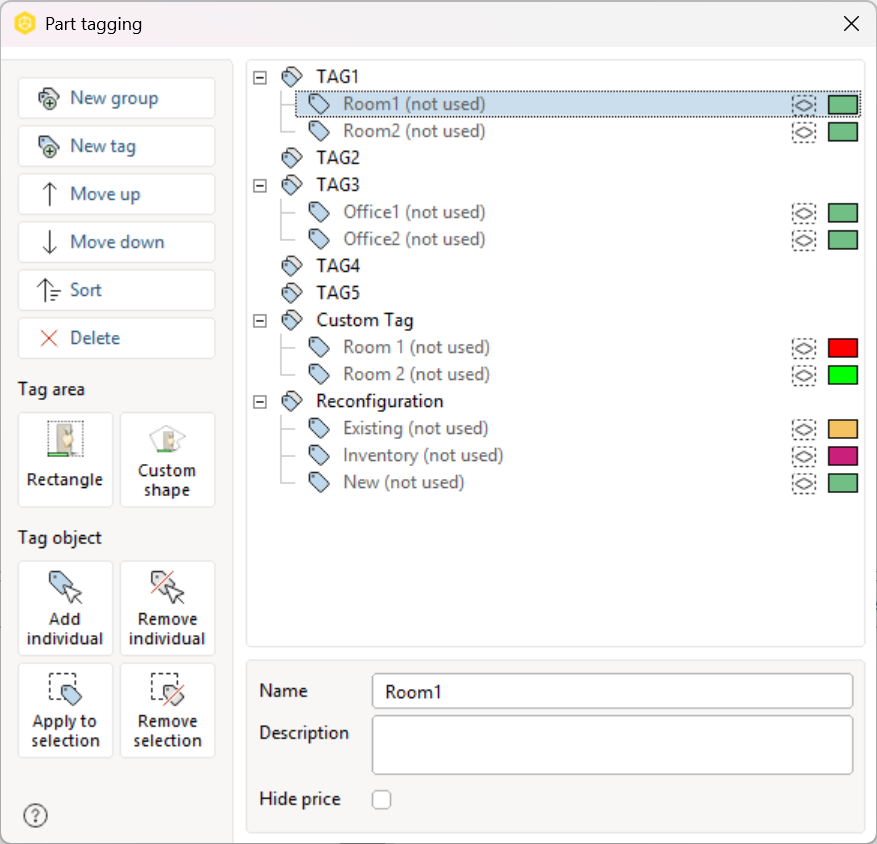
Task: Create a New tag
Action: [x=116, y=147]
